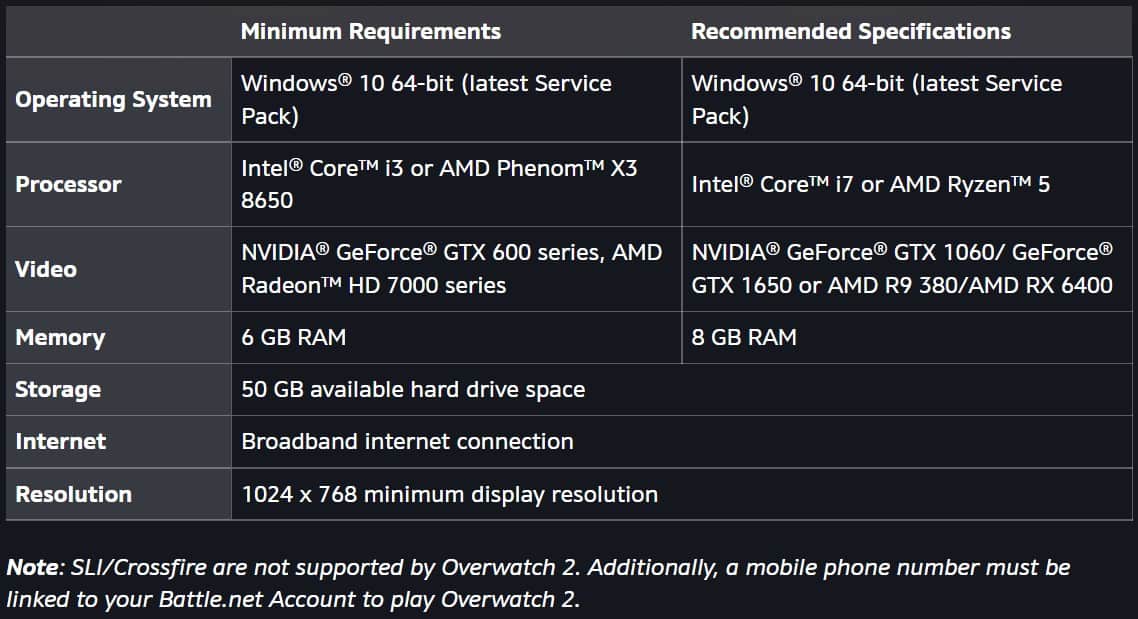Screen dimensions: 1138x619
Task: Click the minimum Intel Core i3 processor cell
Action: 439,184
